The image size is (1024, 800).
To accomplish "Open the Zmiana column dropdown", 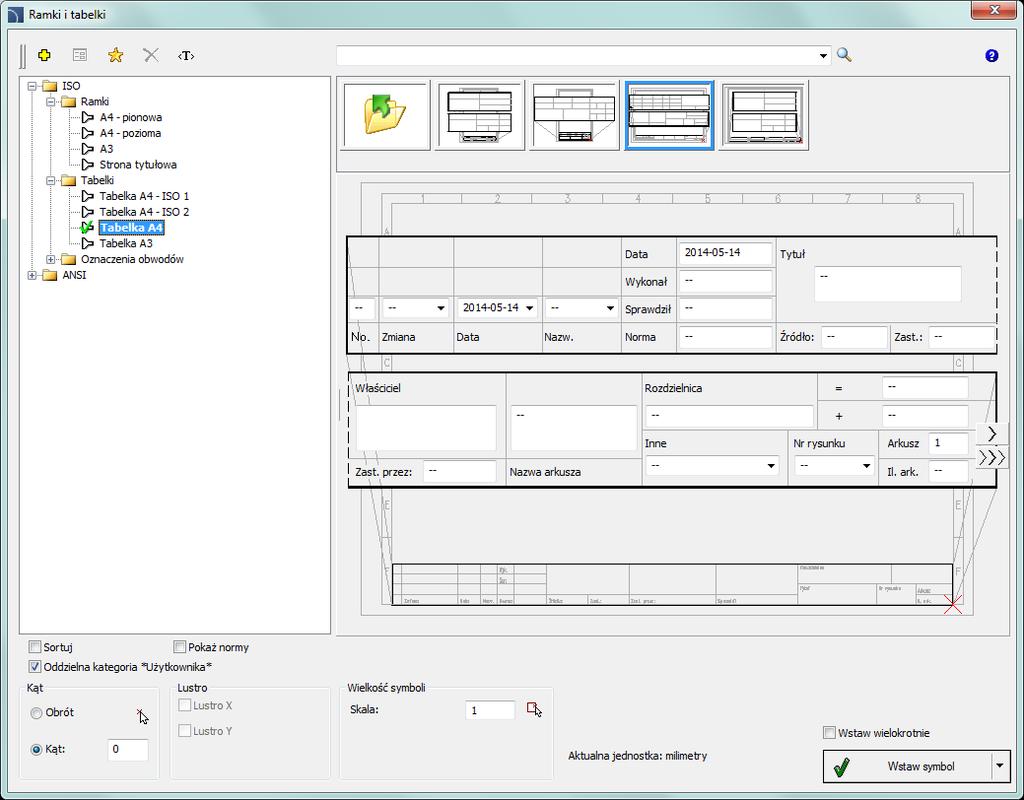I will pos(441,308).
